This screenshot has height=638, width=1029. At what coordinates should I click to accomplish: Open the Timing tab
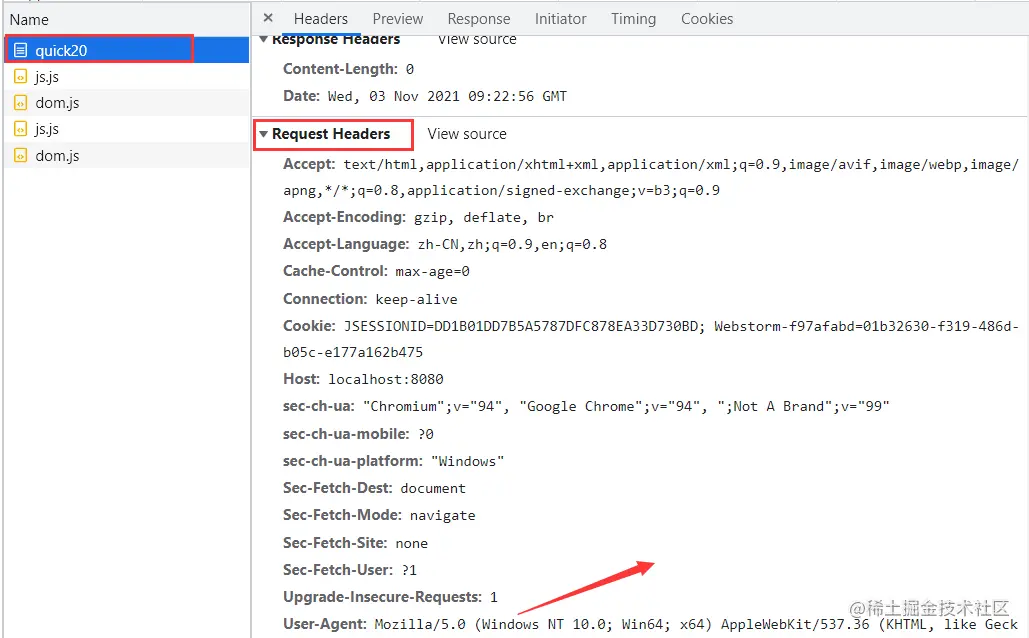coord(633,19)
